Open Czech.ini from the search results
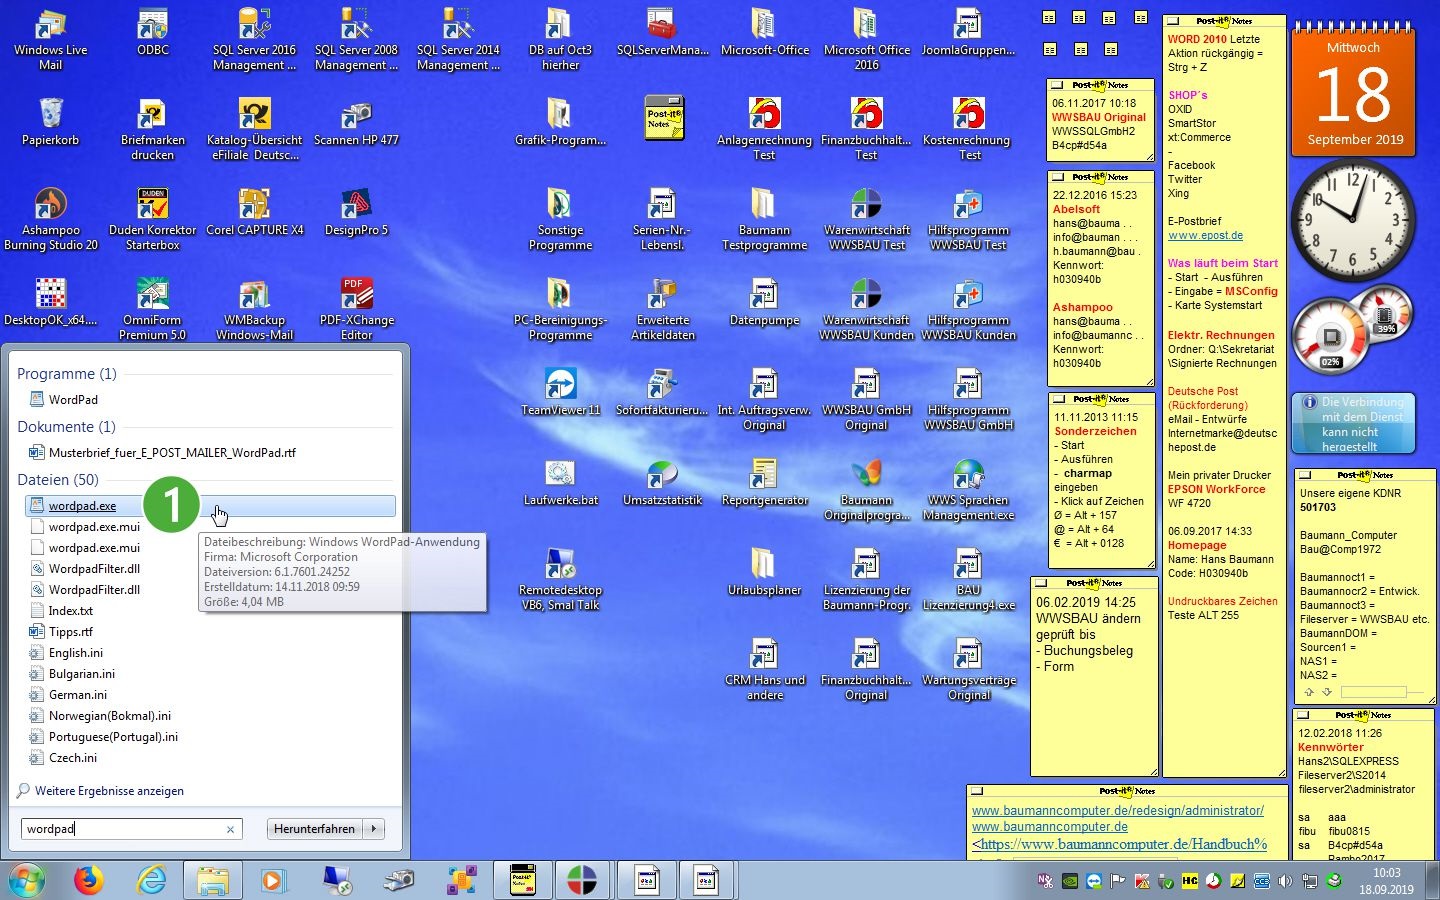 tap(72, 758)
